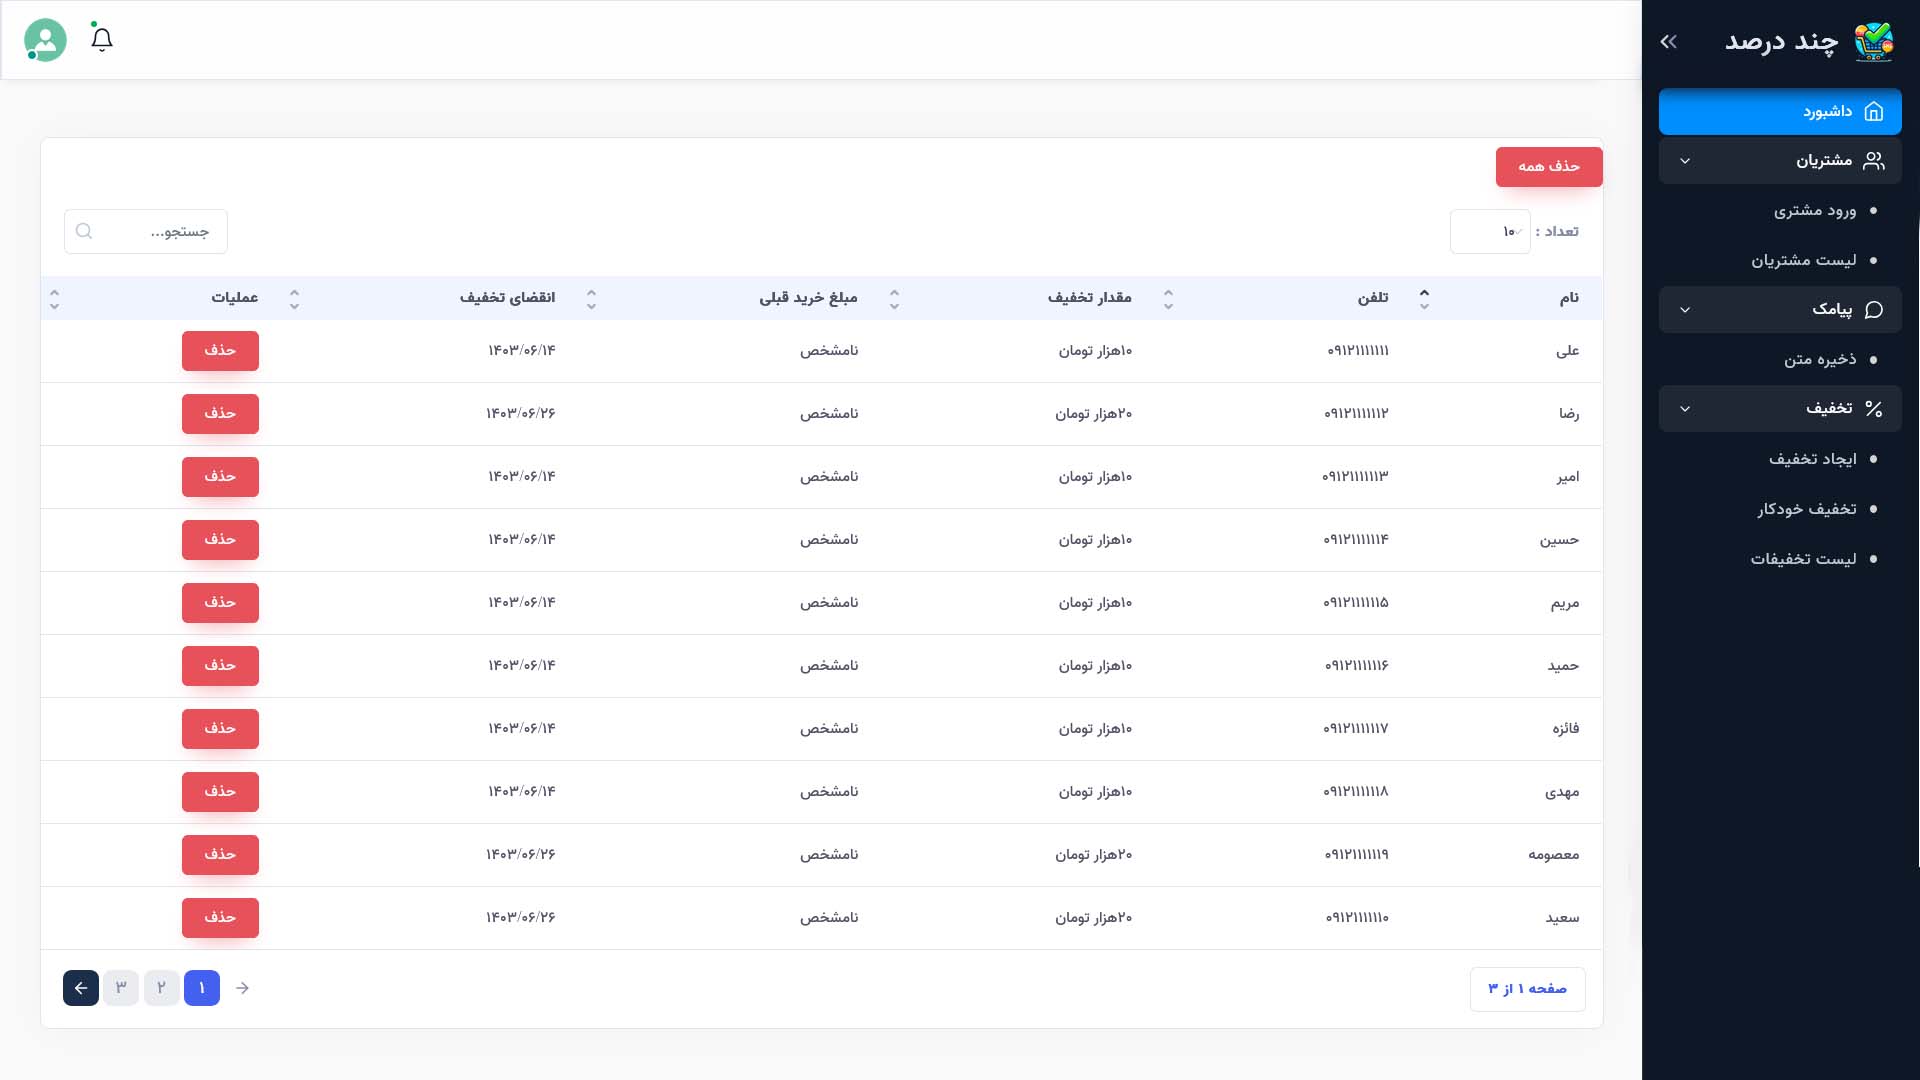Collapse sidebar with double chevron icon

click(1668, 42)
